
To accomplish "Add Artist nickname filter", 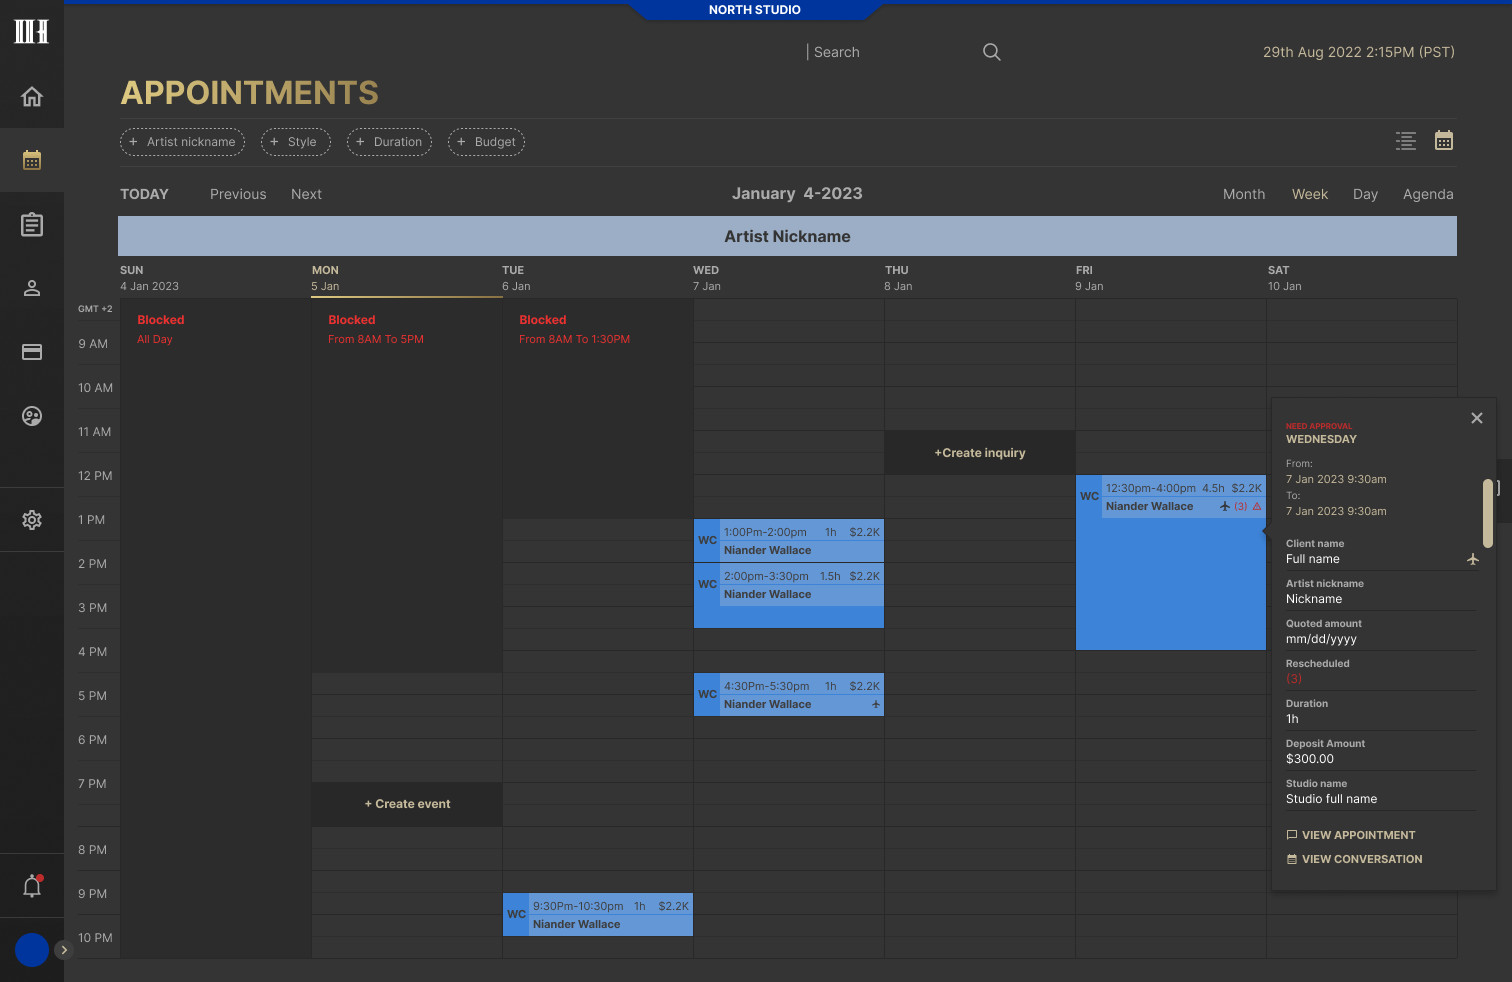I will (183, 142).
